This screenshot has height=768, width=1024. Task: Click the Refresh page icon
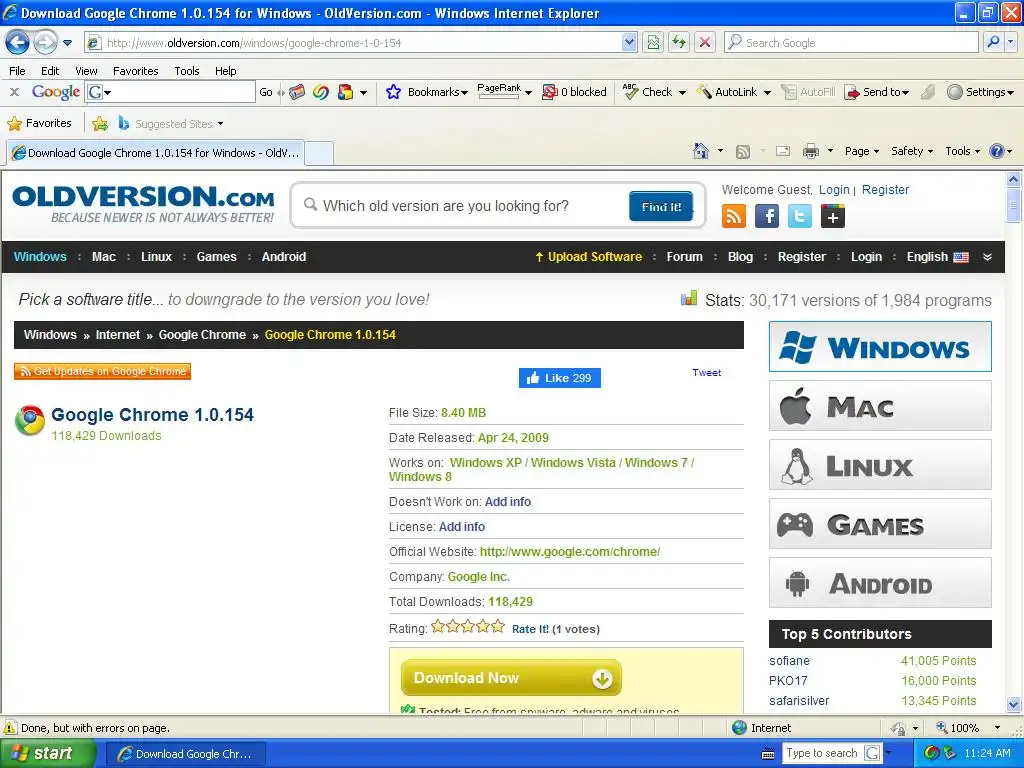coord(679,42)
